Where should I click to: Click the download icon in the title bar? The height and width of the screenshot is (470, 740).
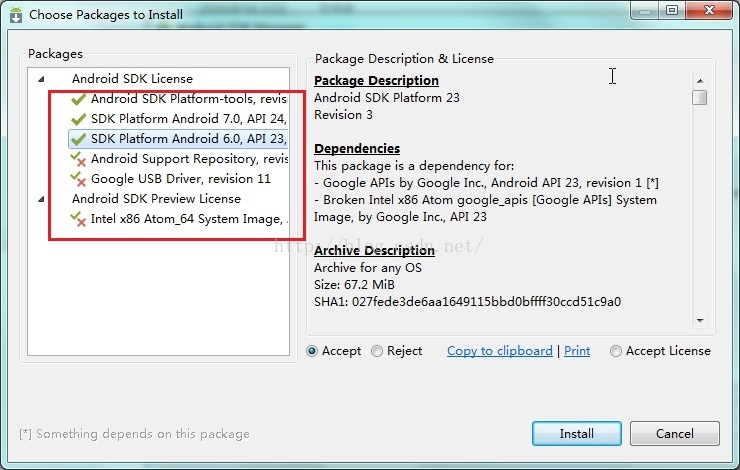tap(16, 15)
